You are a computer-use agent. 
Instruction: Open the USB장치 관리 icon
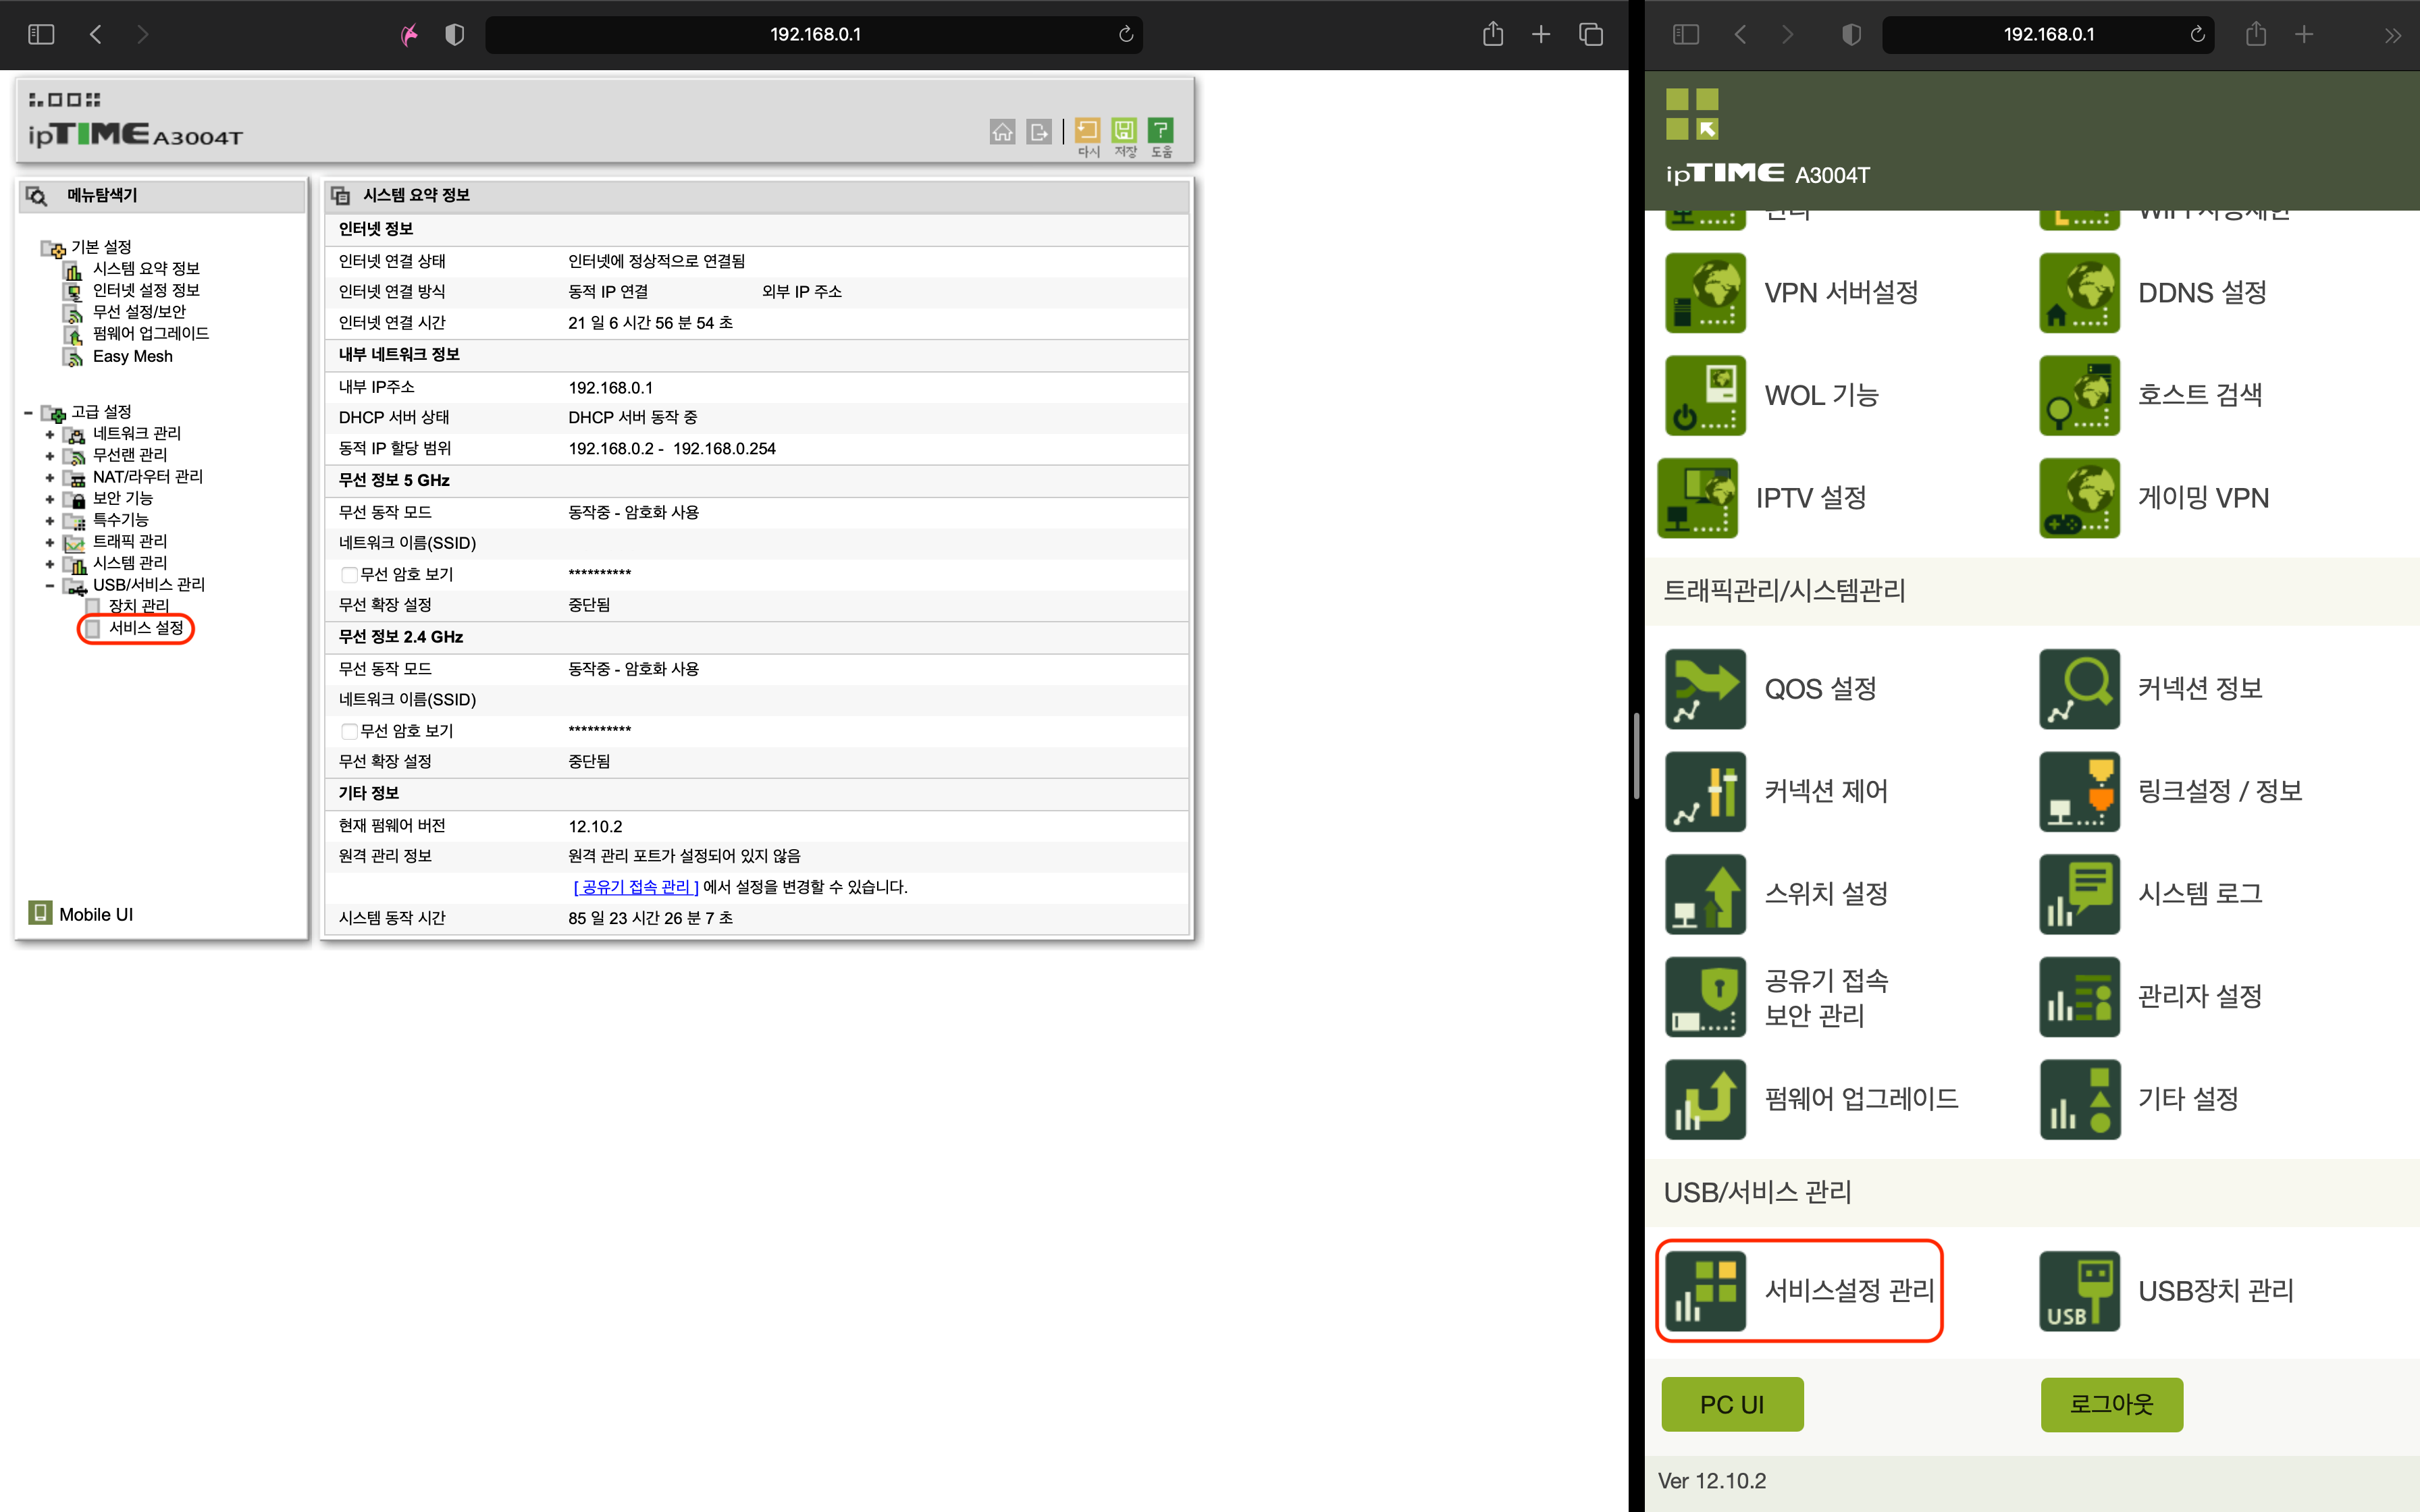pyautogui.click(x=2079, y=1290)
